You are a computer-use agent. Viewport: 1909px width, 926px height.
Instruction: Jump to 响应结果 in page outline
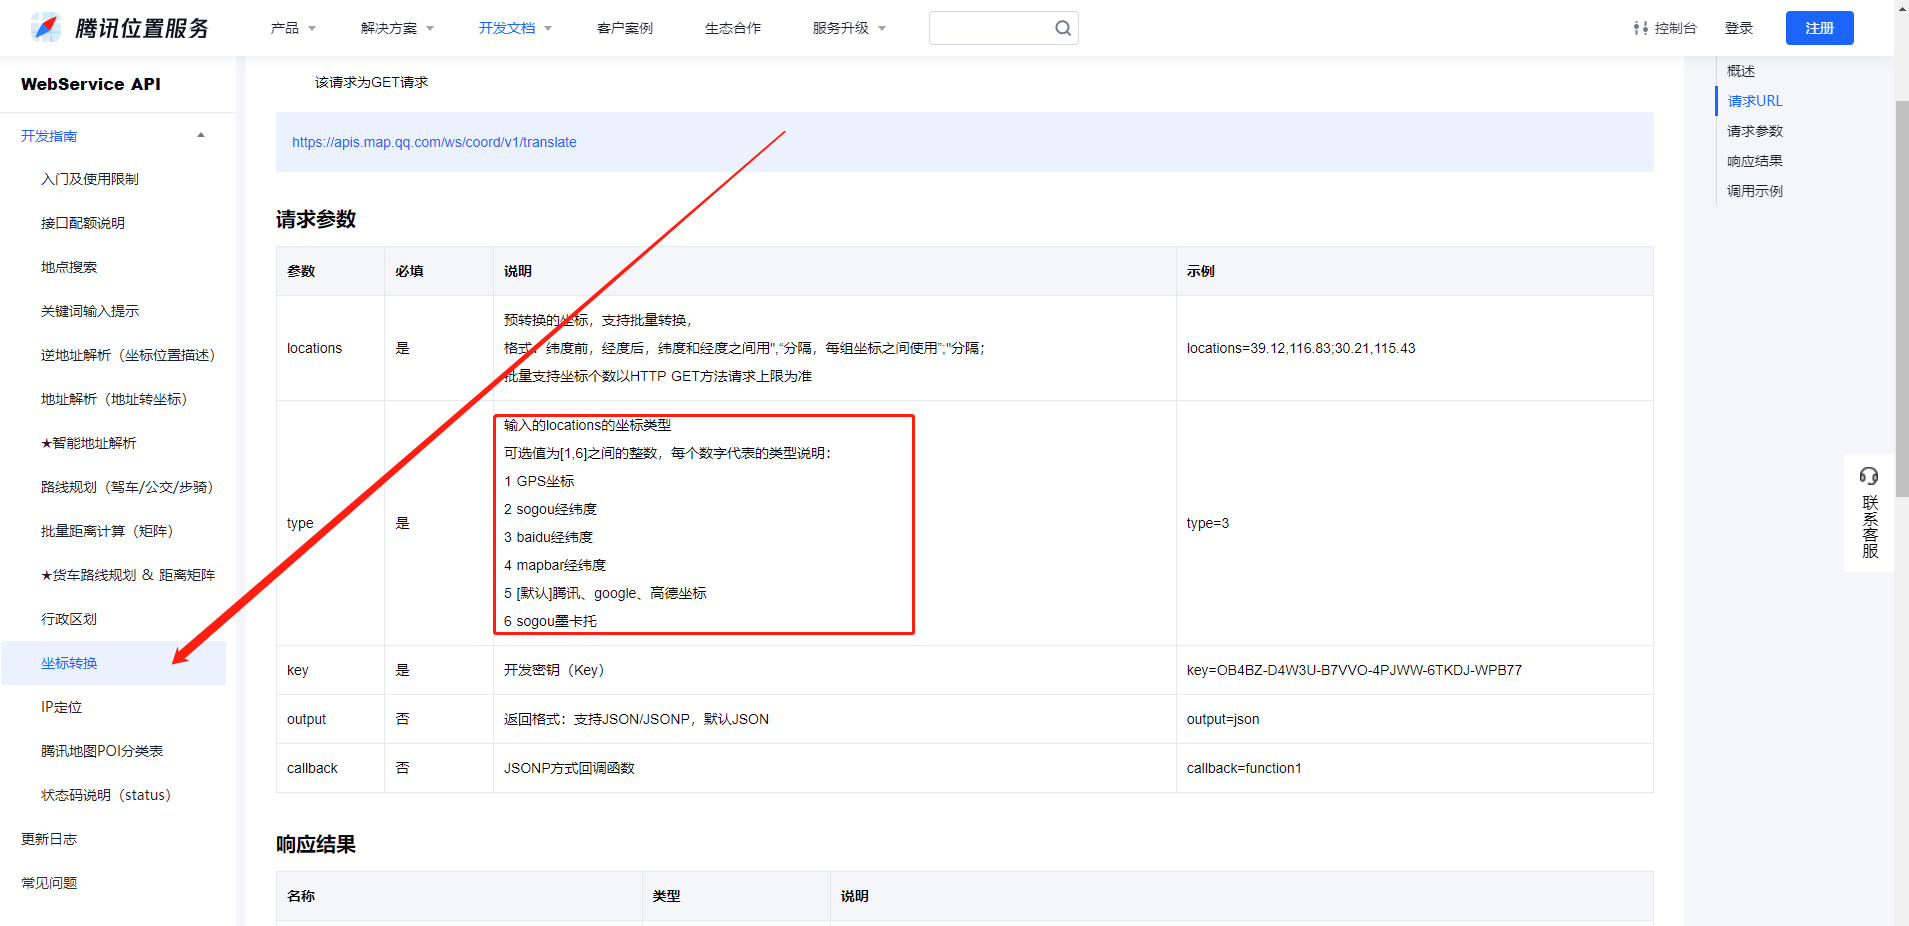pos(1755,161)
